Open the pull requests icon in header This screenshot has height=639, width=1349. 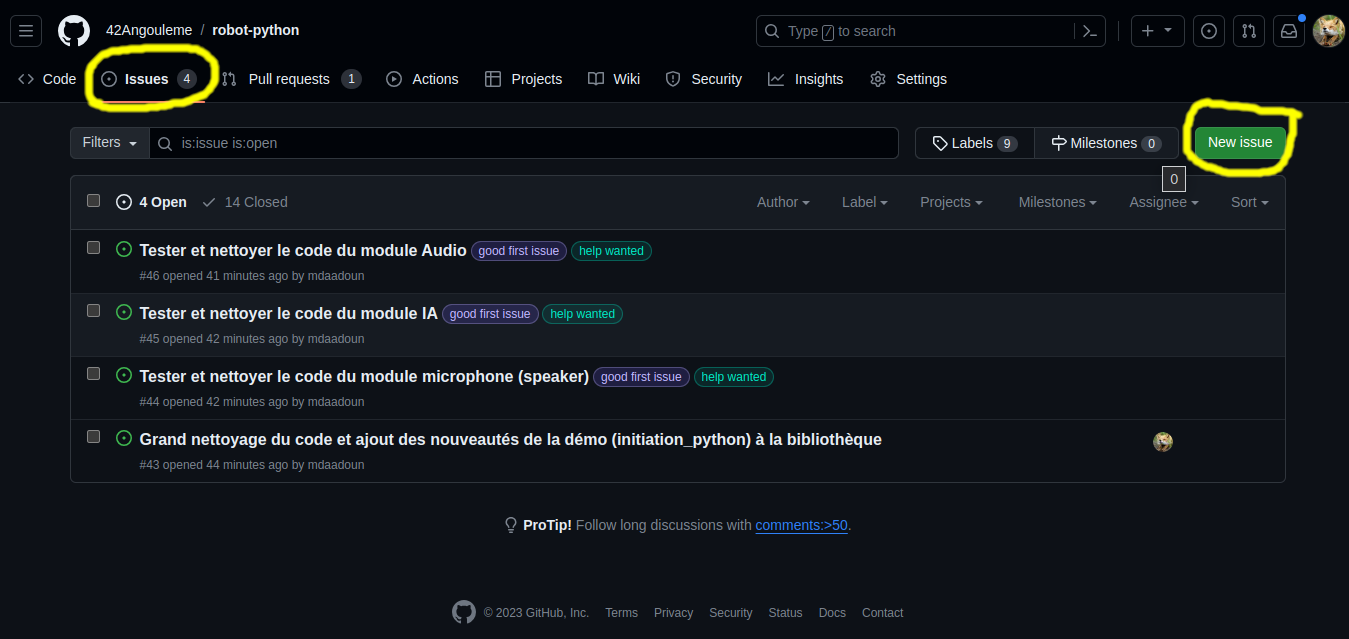(1249, 31)
